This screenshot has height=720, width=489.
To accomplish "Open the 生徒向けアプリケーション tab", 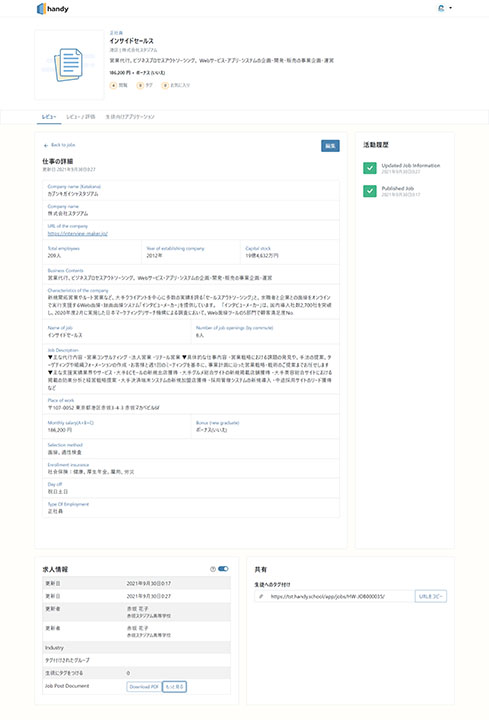I will [130, 117].
